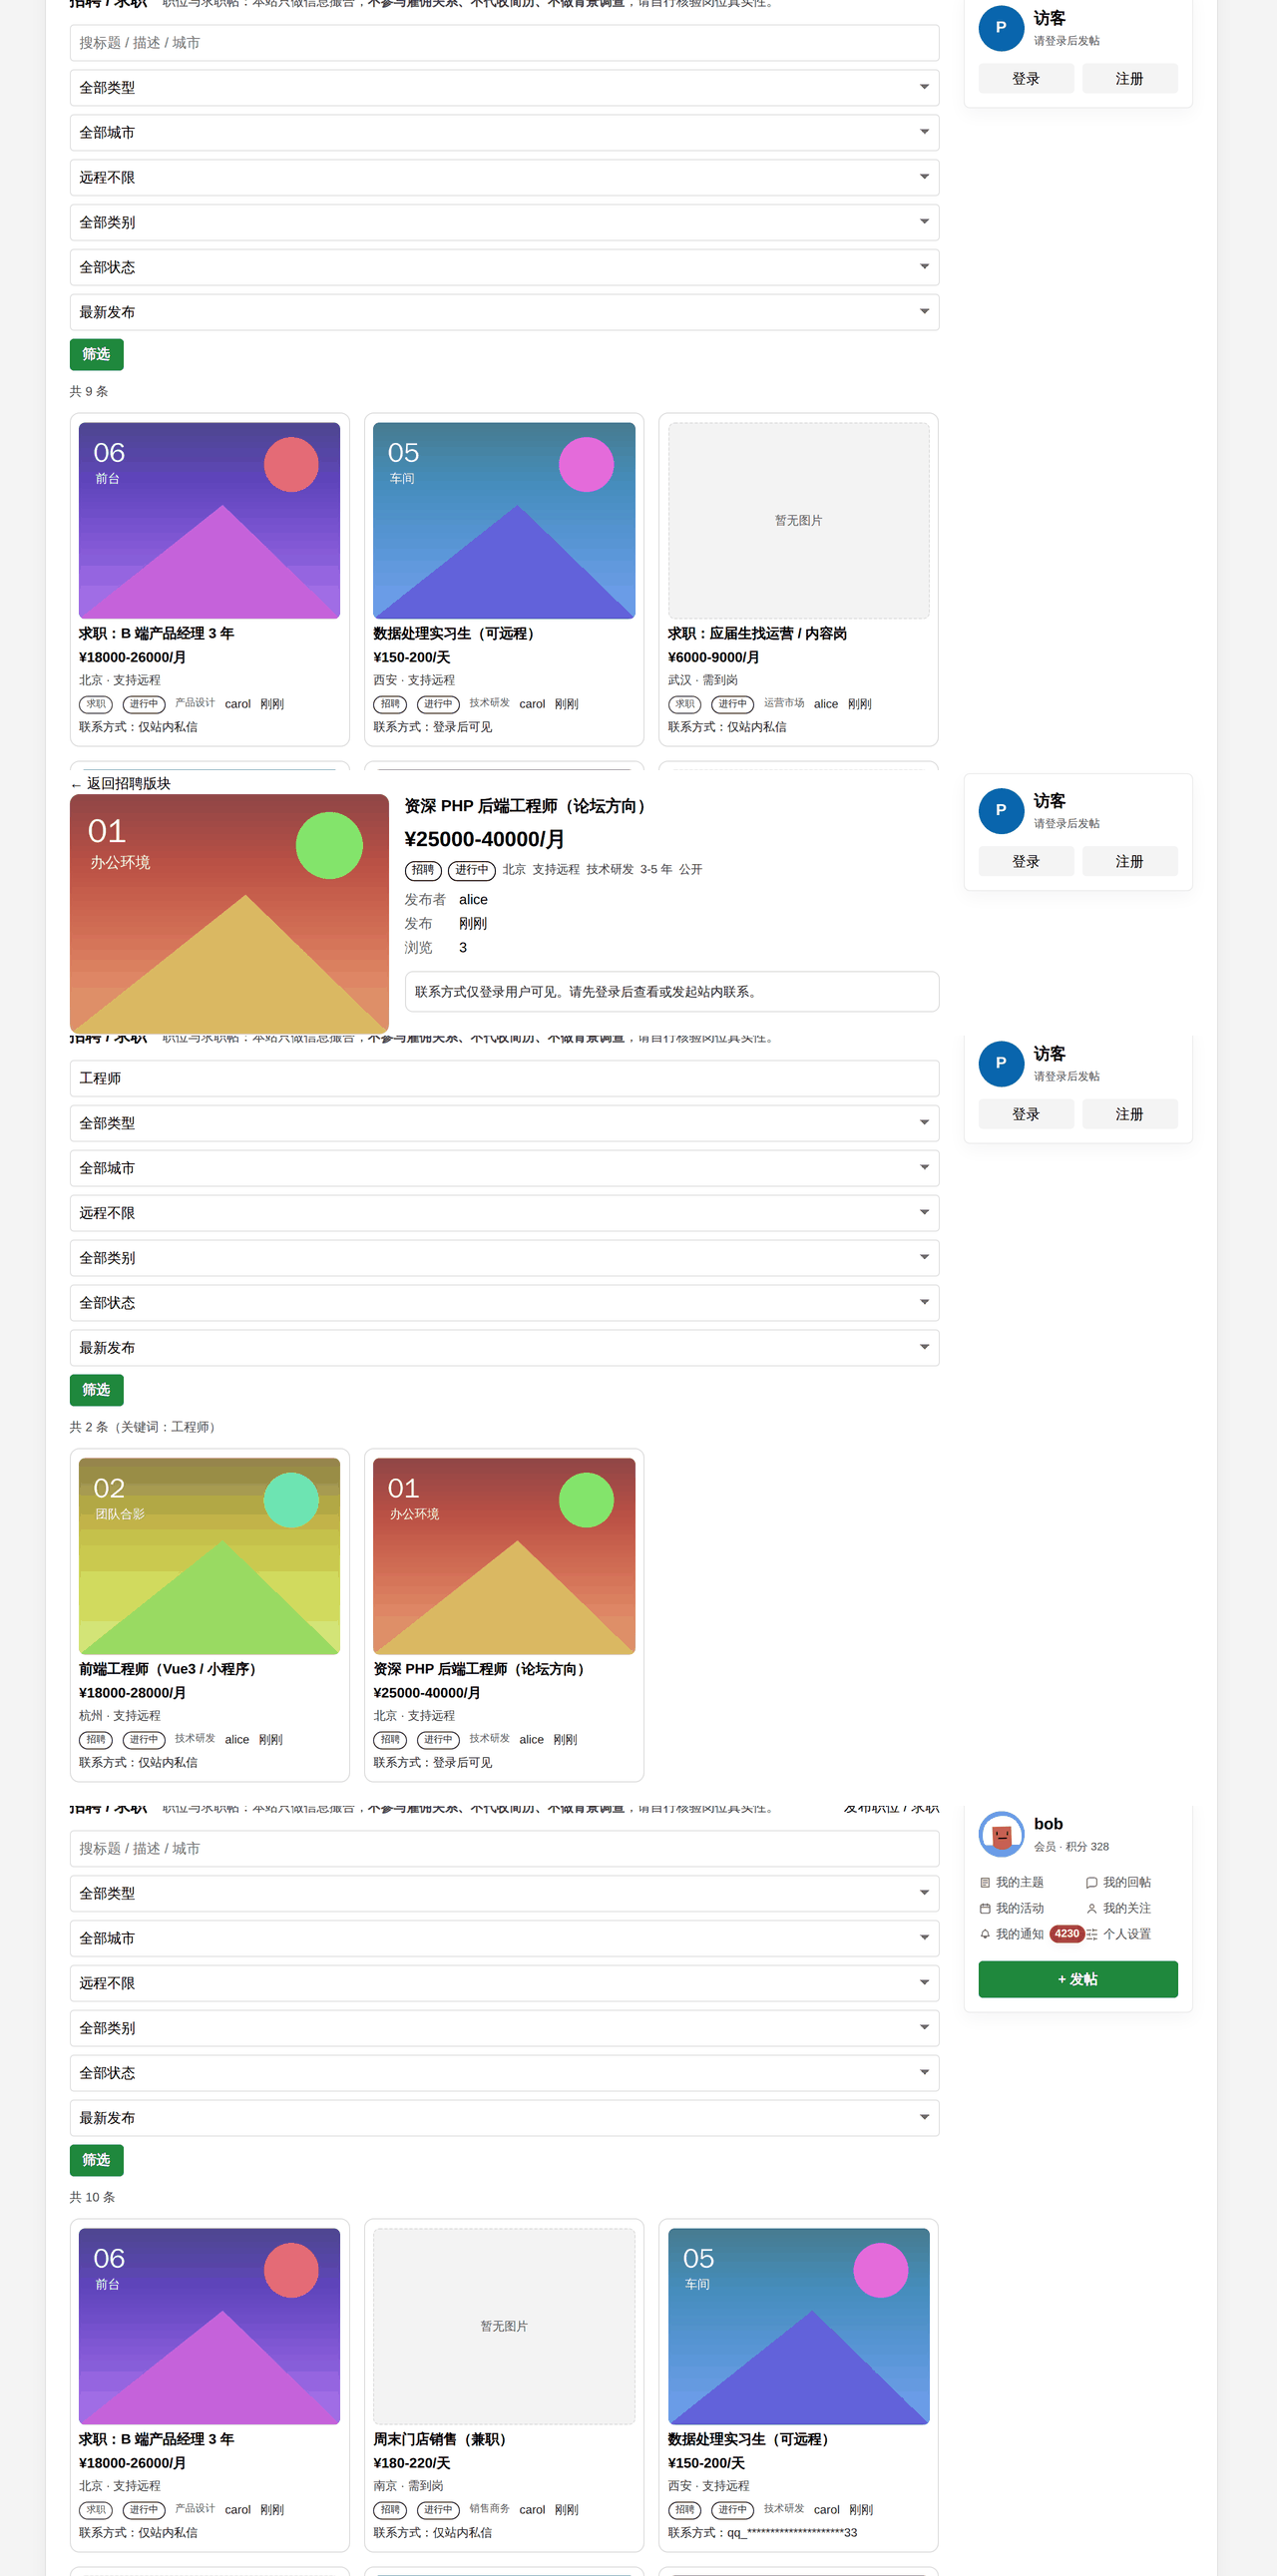
Task: Click the green + 发帖 button
Action: [x=1078, y=1979]
